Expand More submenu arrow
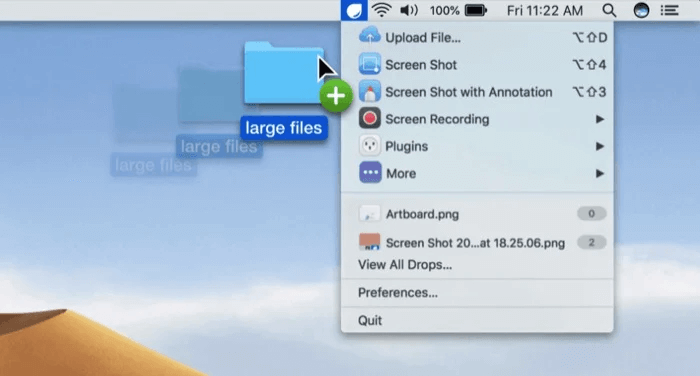The image size is (700, 376). [x=600, y=174]
